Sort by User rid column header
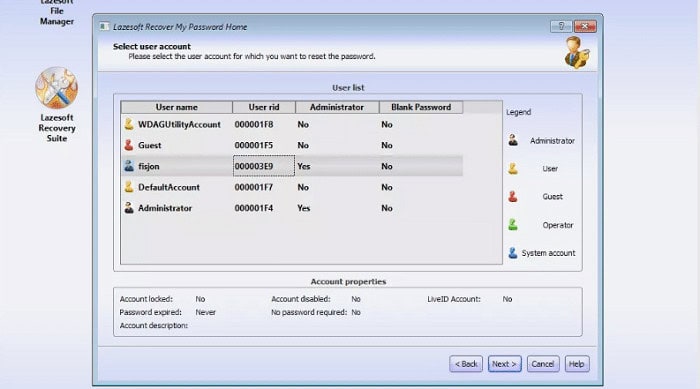This screenshot has height=389, width=700. pos(264,107)
